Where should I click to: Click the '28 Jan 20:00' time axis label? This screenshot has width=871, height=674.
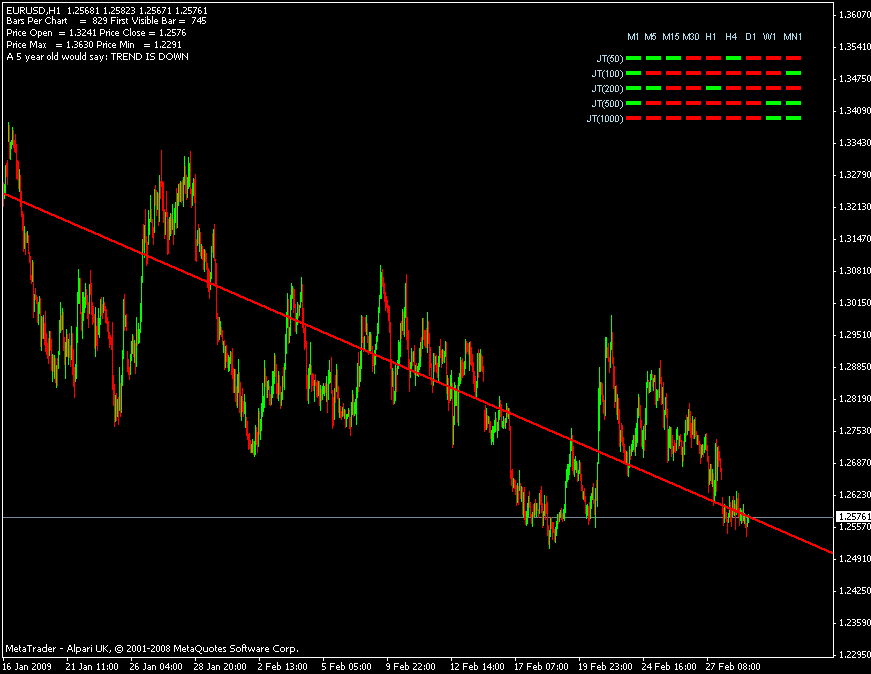point(220,666)
